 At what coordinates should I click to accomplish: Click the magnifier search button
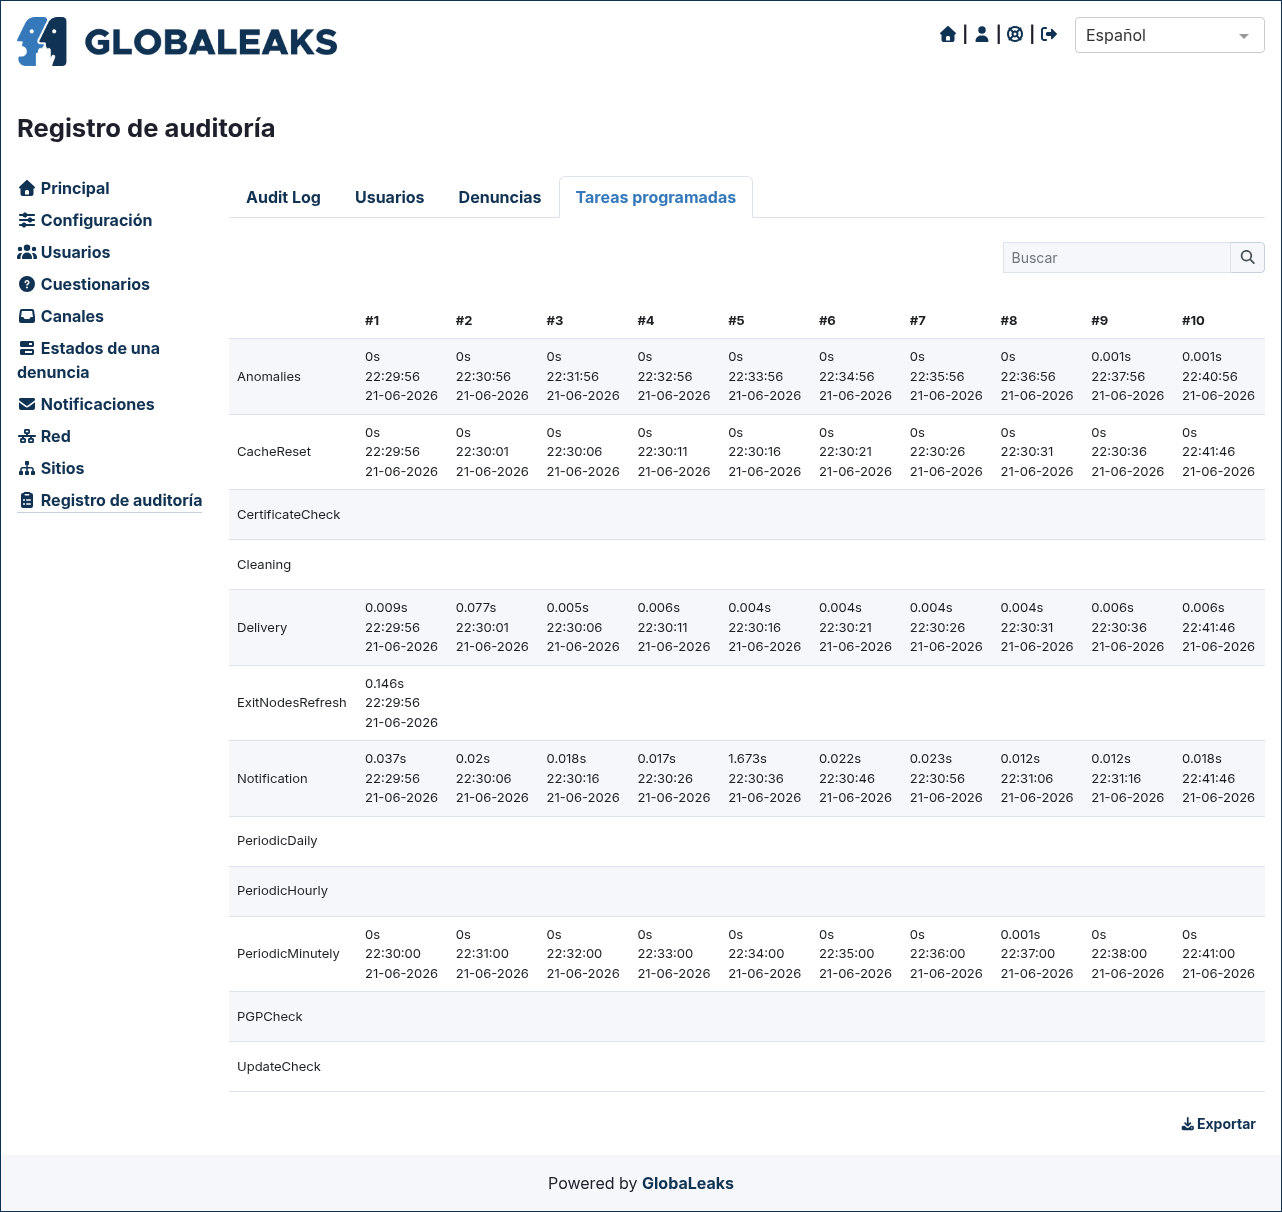tap(1247, 257)
